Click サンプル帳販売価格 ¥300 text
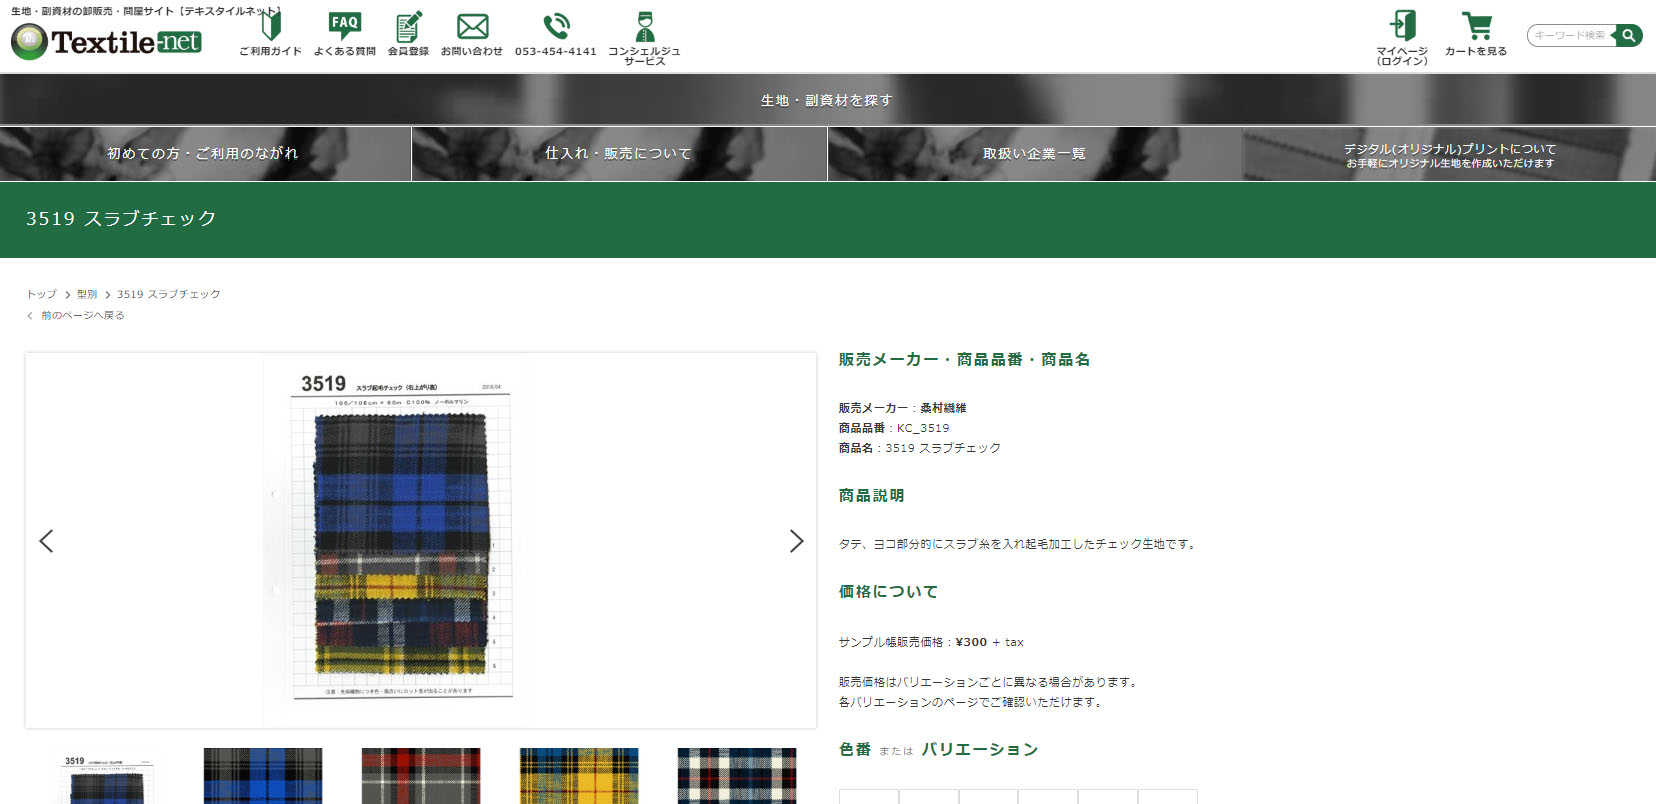This screenshot has height=804, width=1656. [x=931, y=642]
